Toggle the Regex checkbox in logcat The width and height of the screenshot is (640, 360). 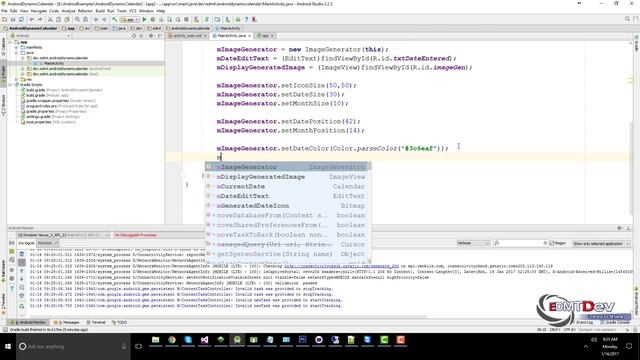pos(552,243)
